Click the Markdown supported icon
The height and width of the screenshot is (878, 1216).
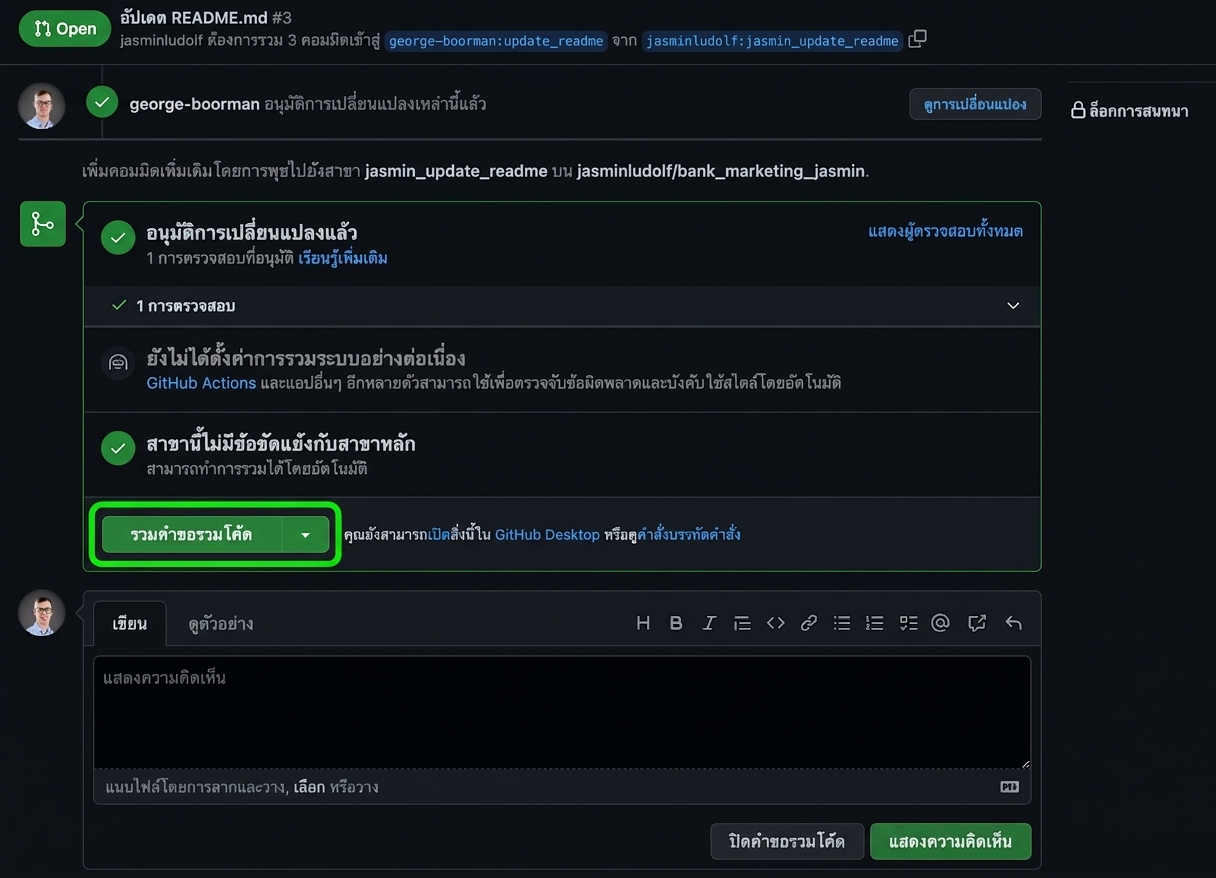(1010, 787)
